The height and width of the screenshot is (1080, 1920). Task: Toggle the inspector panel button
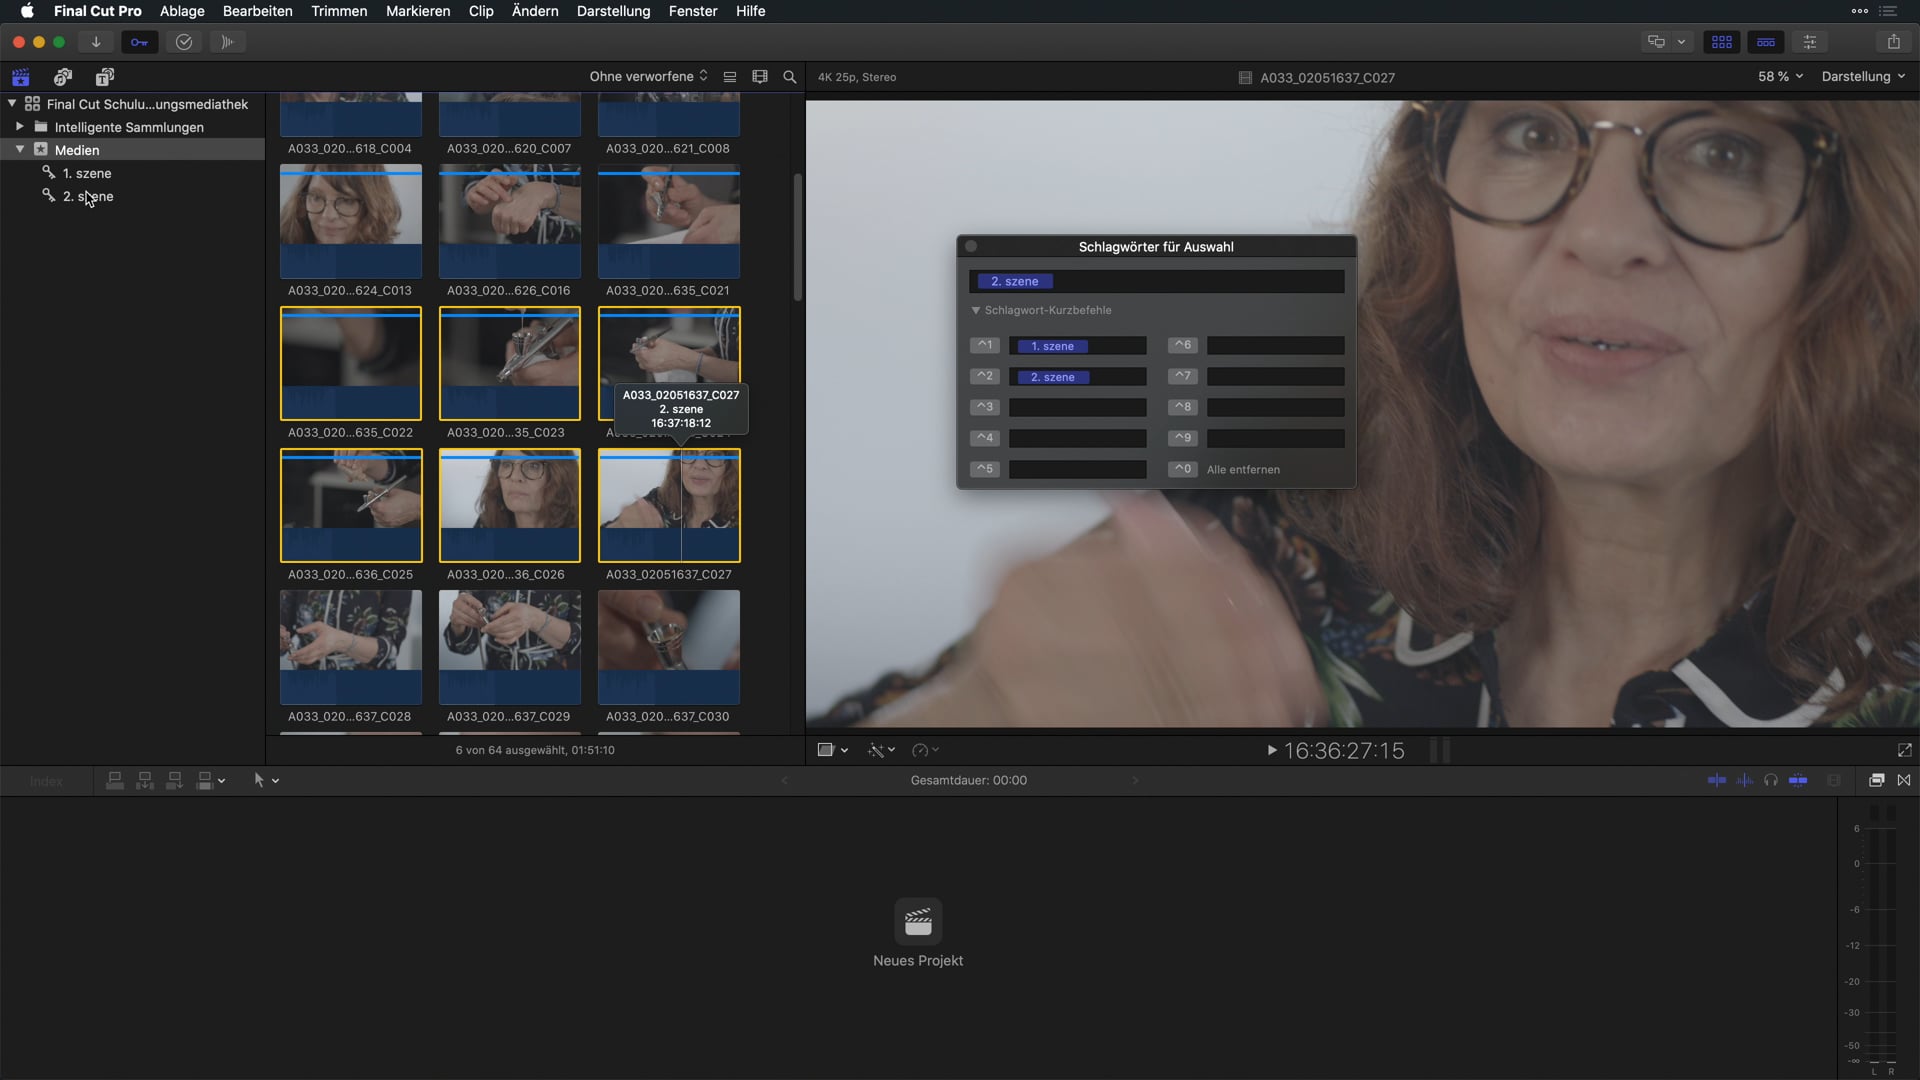pos(1810,42)
